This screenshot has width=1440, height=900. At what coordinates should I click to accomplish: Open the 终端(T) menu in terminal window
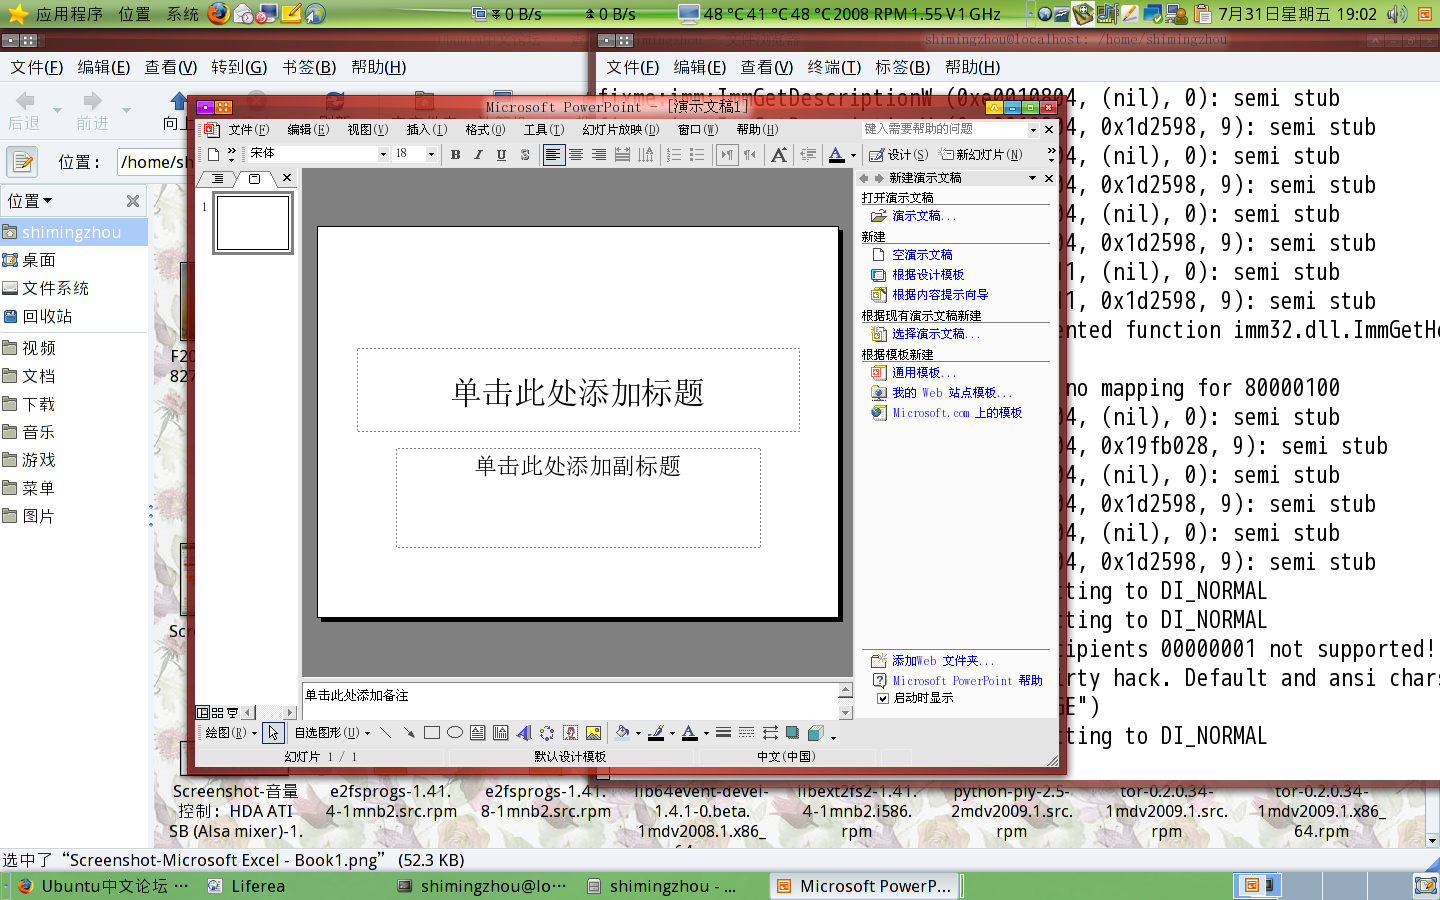coord(834,67)
